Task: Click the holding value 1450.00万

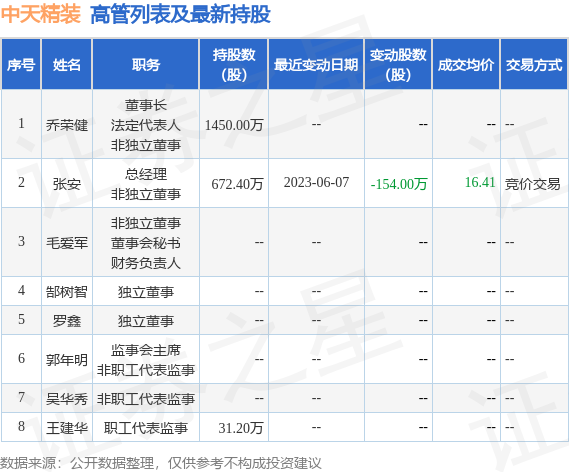Action: (x=234, y=125)
